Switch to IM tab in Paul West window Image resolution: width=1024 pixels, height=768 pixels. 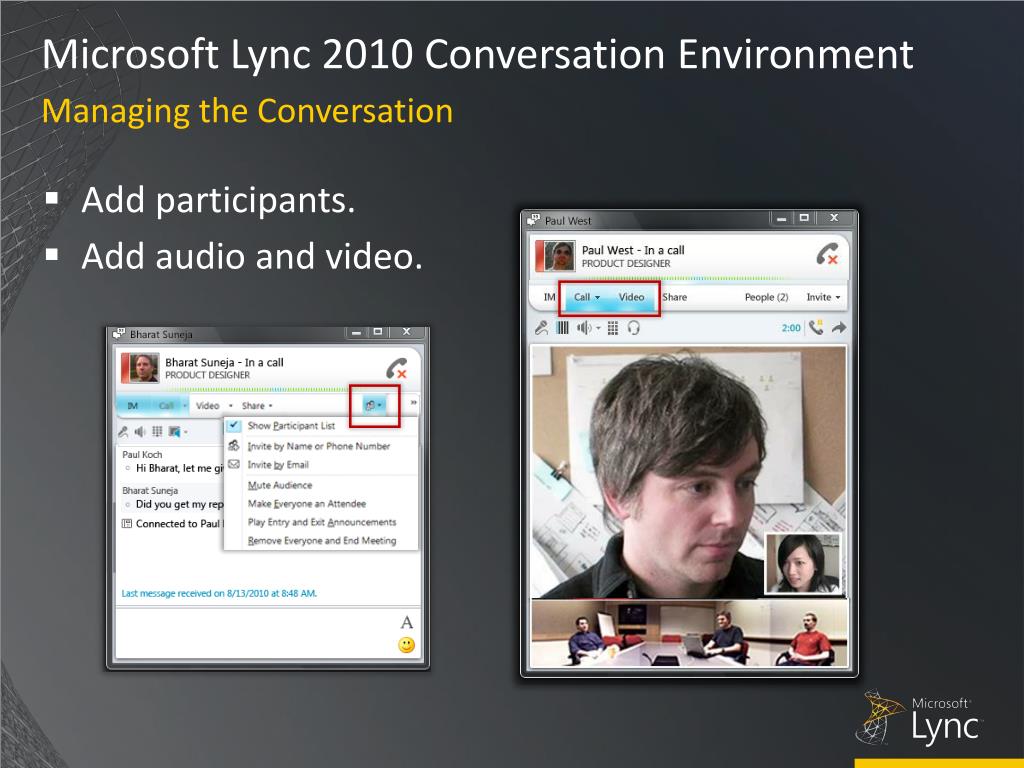click(549, 297)
